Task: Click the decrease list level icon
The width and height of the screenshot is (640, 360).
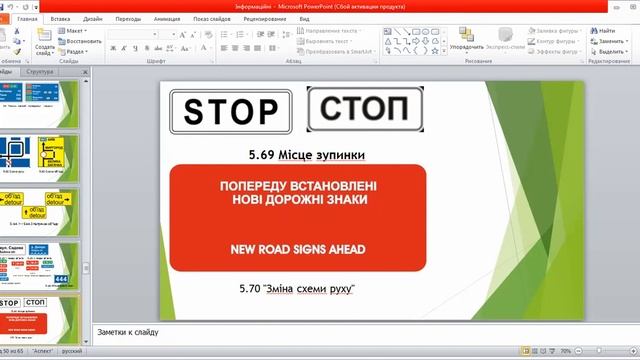Action: coord(260,35)
